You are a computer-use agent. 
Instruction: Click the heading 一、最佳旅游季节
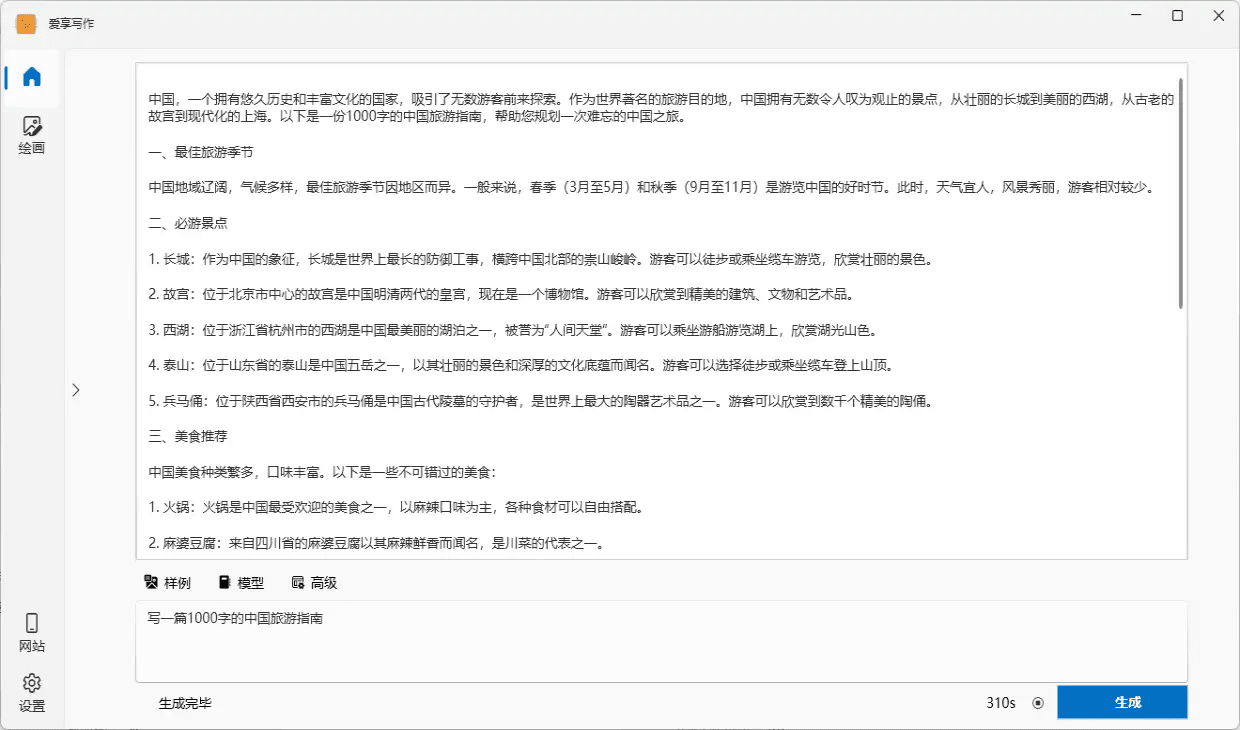[201, 153]
